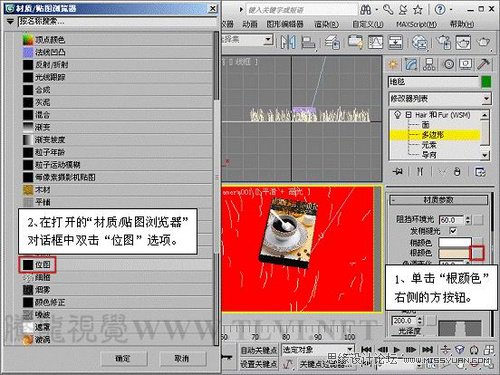Toggle Hair 和 Fur modifier lightbulb
Screen dimensions: 500x375
pyautogui.click(x=397, y=115)
